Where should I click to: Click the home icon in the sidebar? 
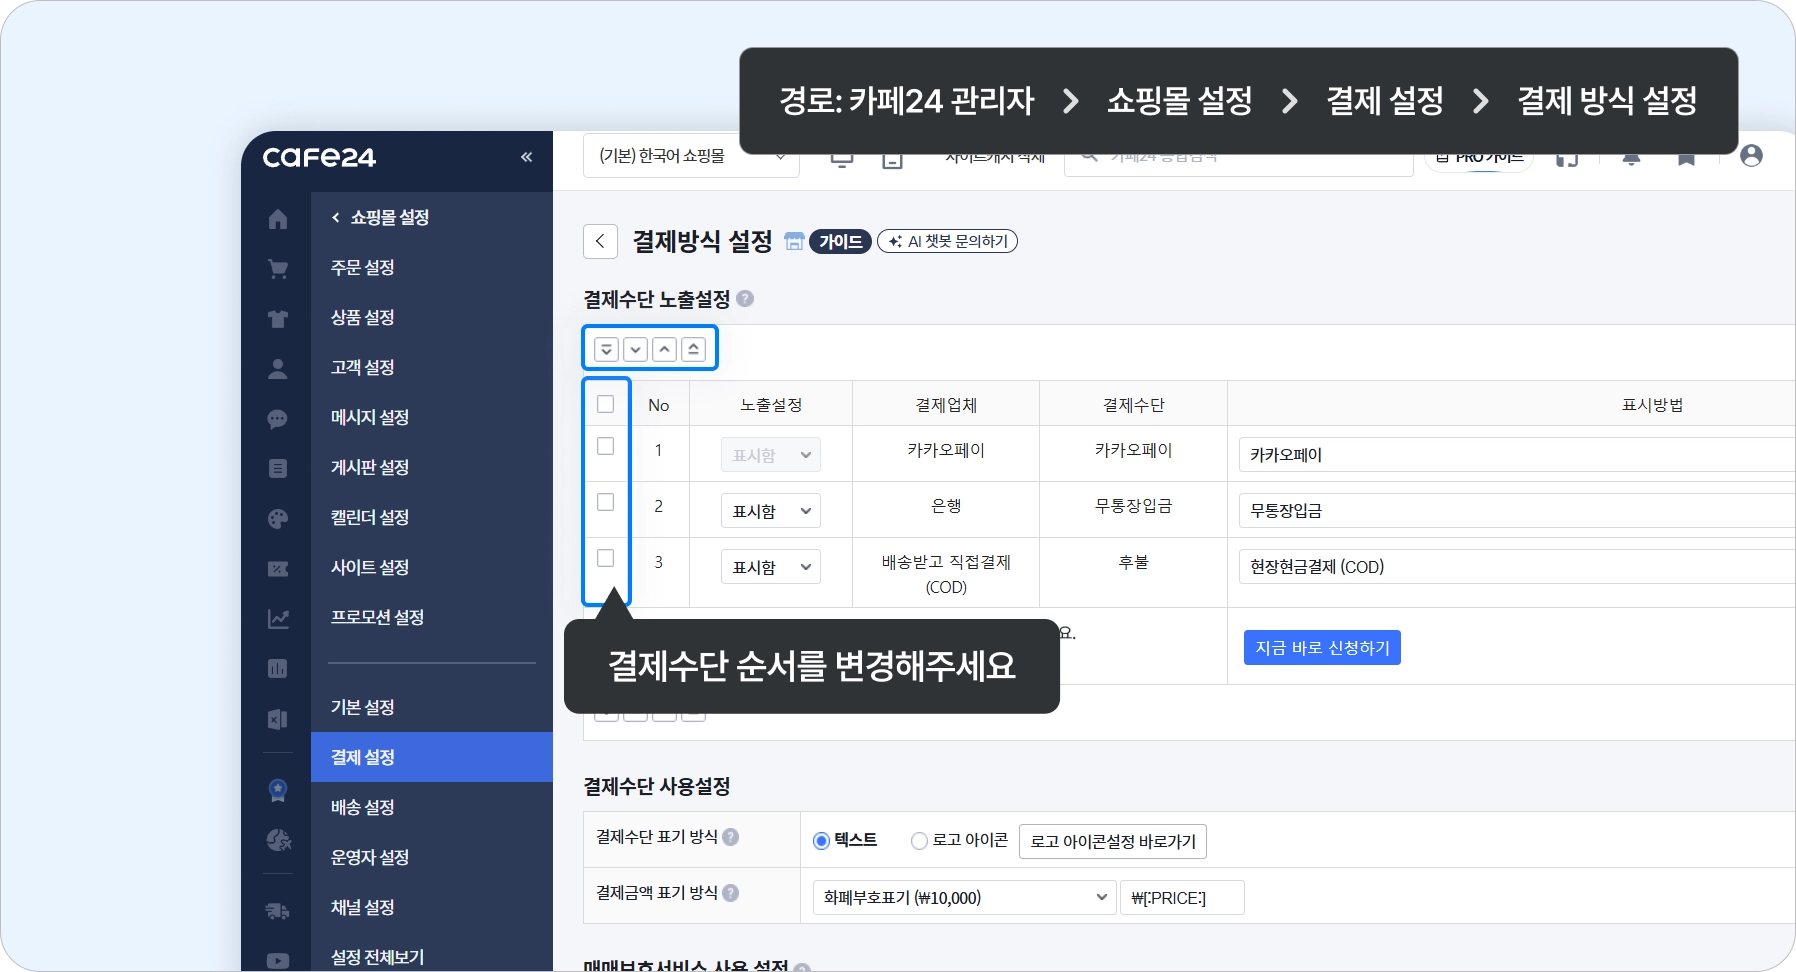tap(278, 219)
